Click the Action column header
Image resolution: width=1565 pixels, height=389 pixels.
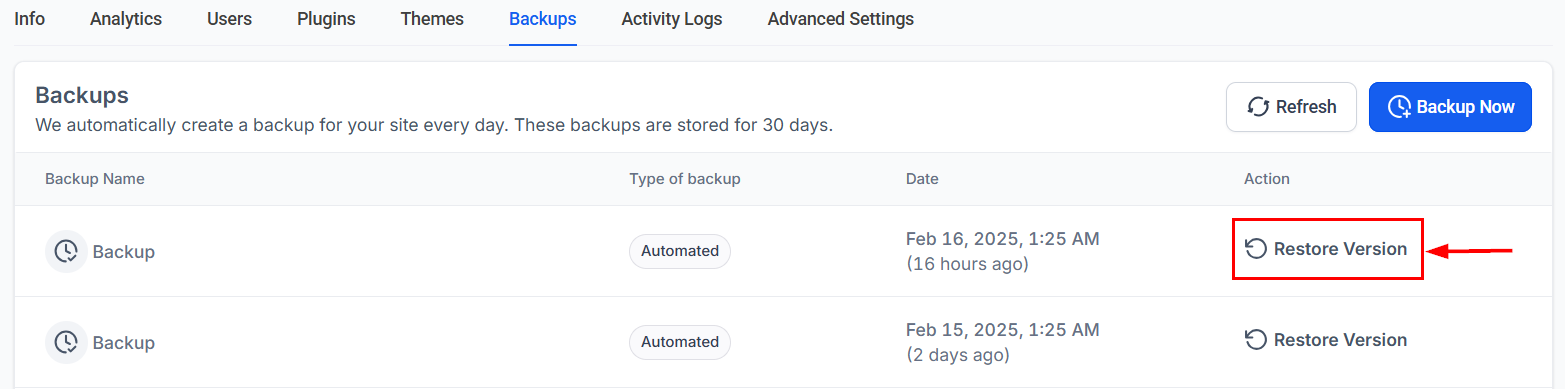pyautogui.click(x=1267, y=179)
